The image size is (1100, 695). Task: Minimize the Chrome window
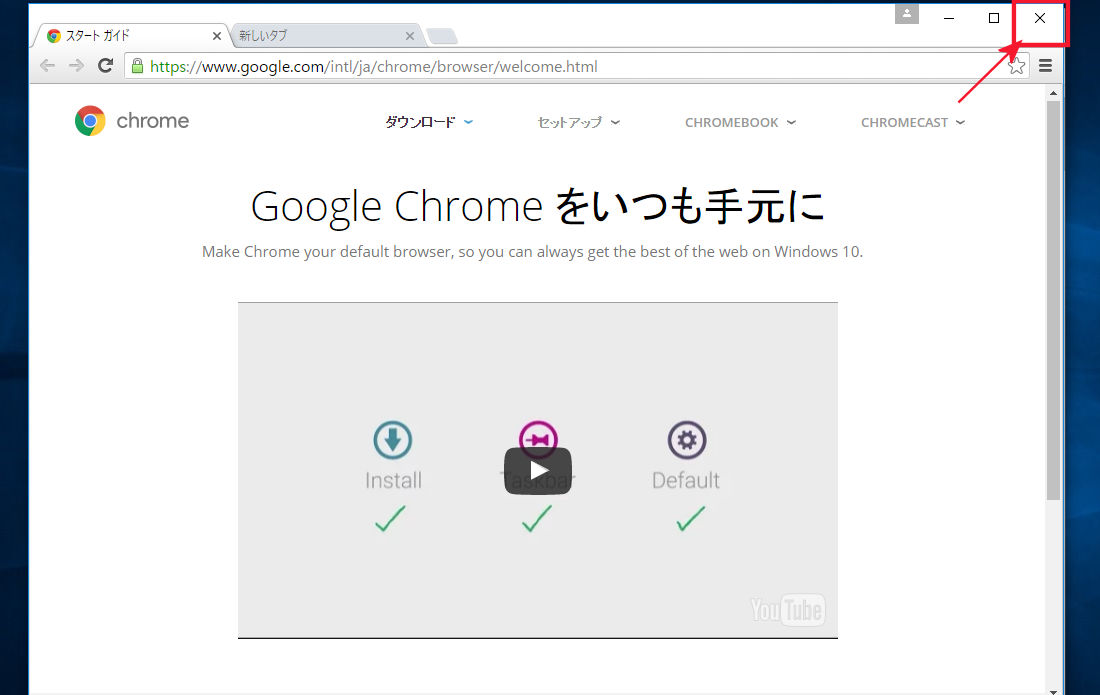949,18
